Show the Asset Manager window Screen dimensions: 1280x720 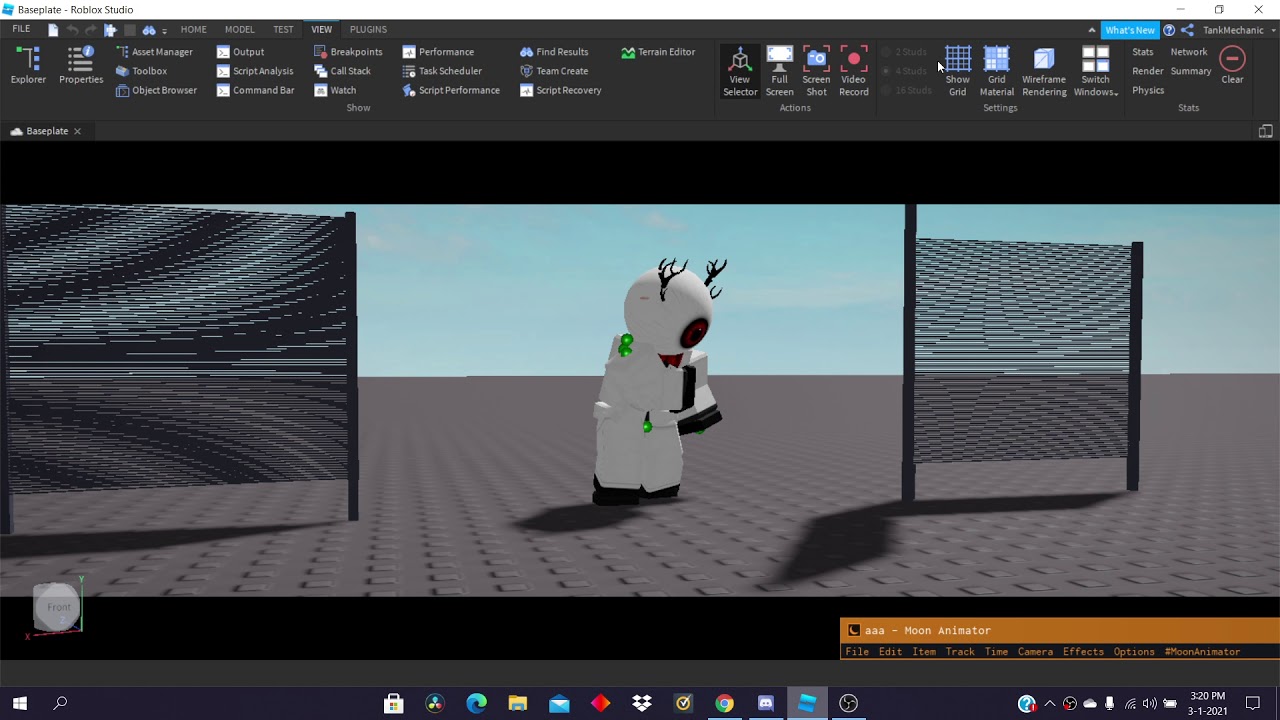pos(154,52)
